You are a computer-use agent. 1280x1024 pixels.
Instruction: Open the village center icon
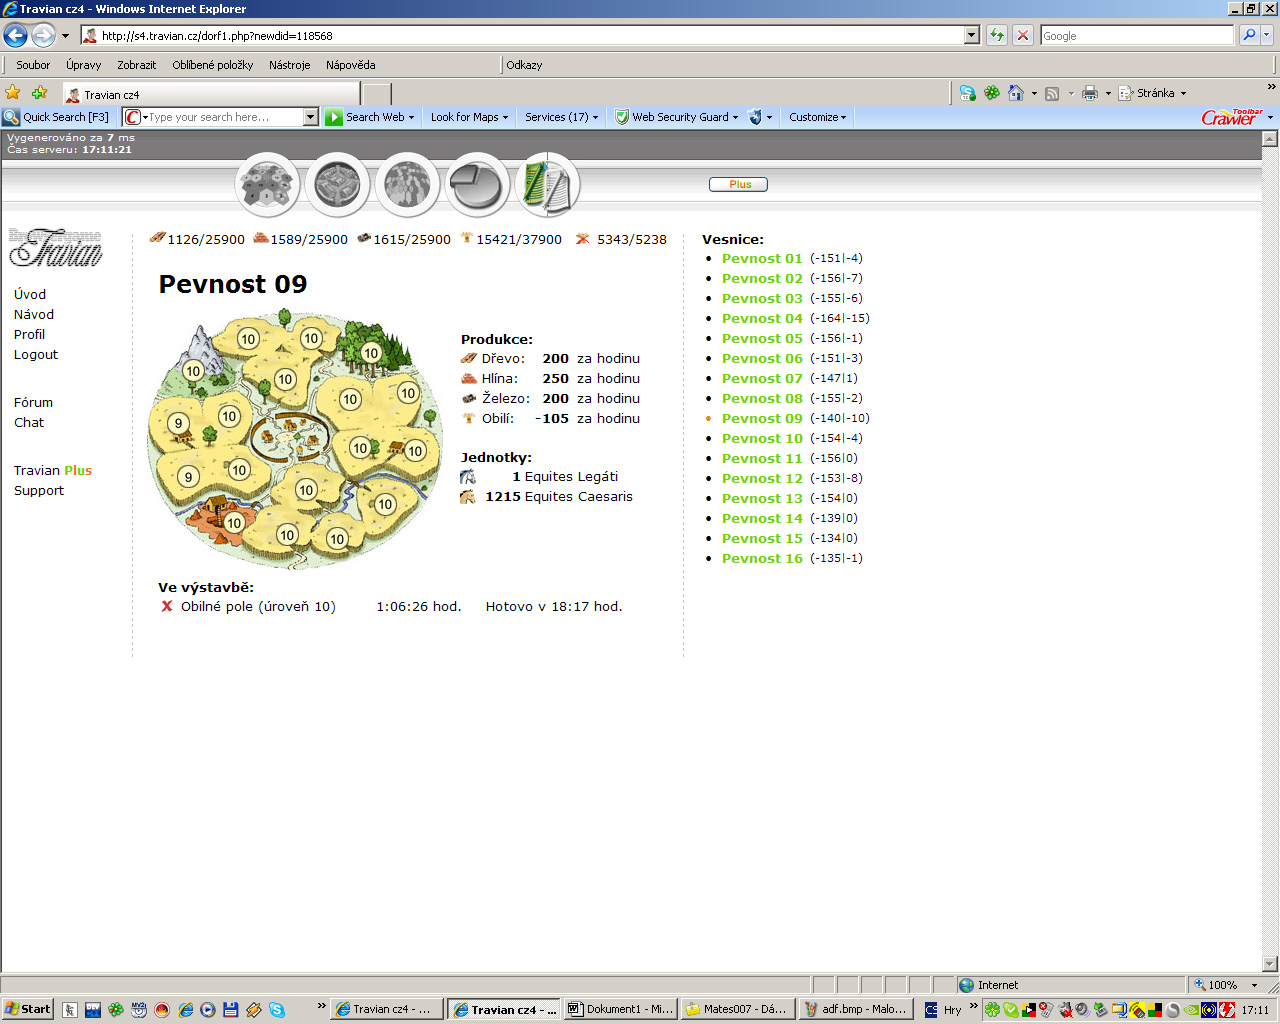pyautogui.click(x=338, y=184)
